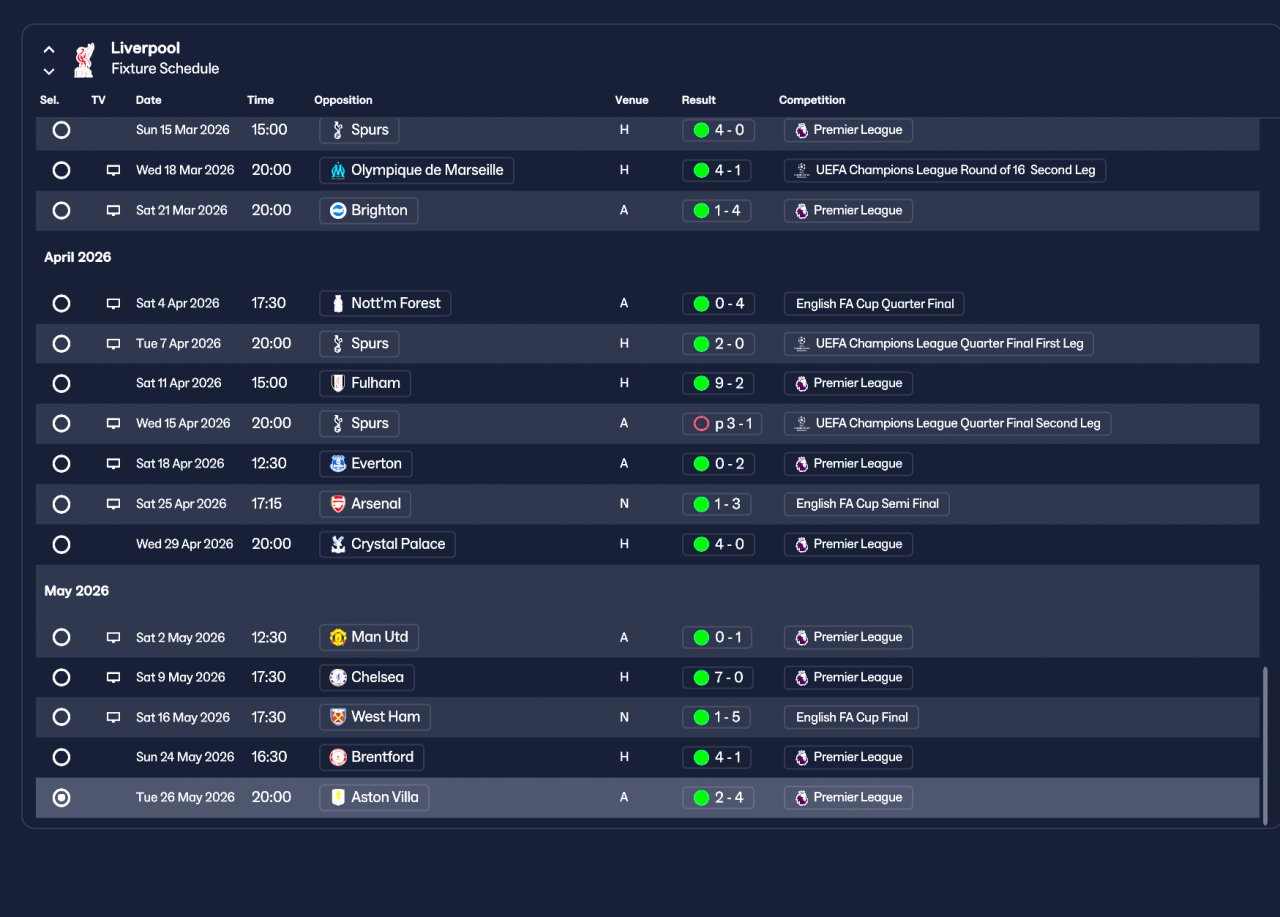Select the Spurs 15 Mar radio button

point(61,130)
